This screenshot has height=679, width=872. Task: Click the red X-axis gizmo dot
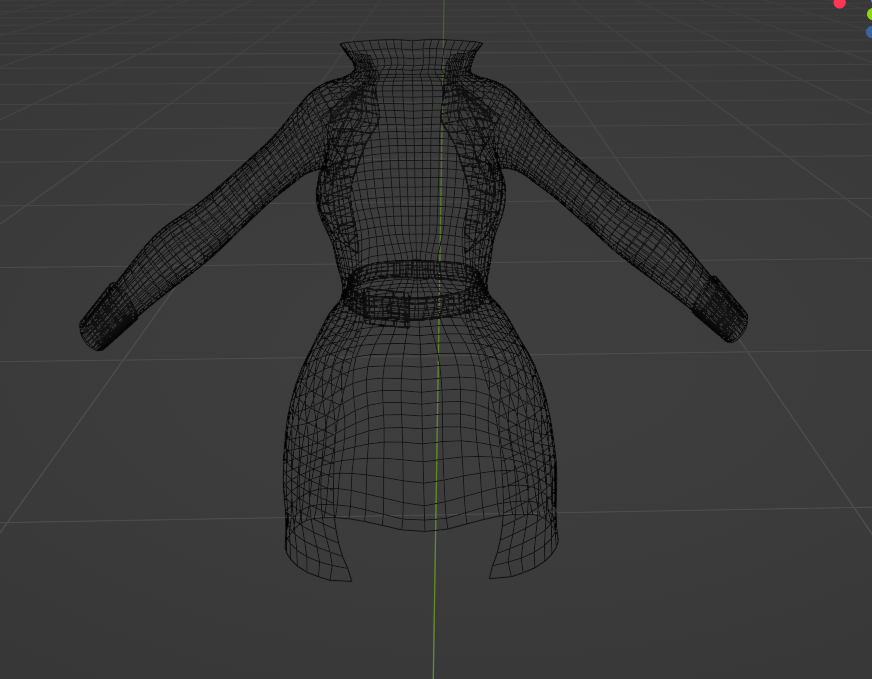tap(839, 3)
